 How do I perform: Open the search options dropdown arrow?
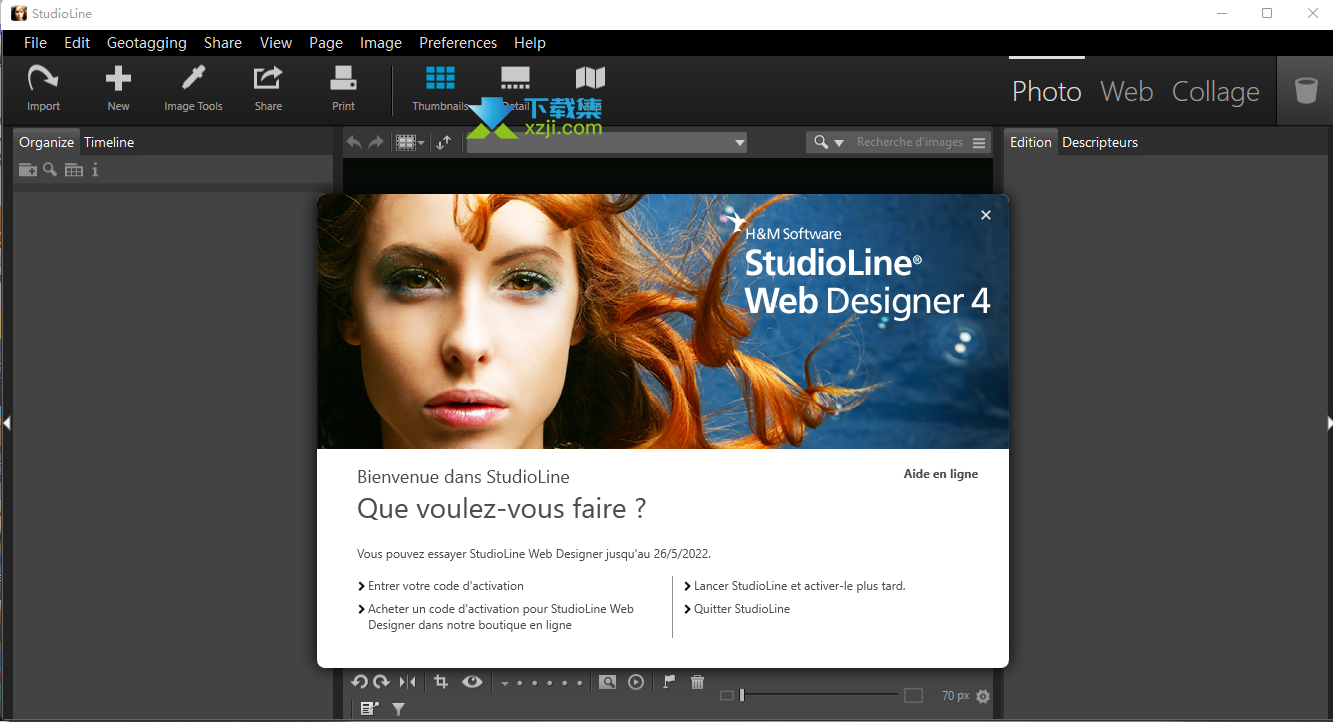tap(839, 143)
